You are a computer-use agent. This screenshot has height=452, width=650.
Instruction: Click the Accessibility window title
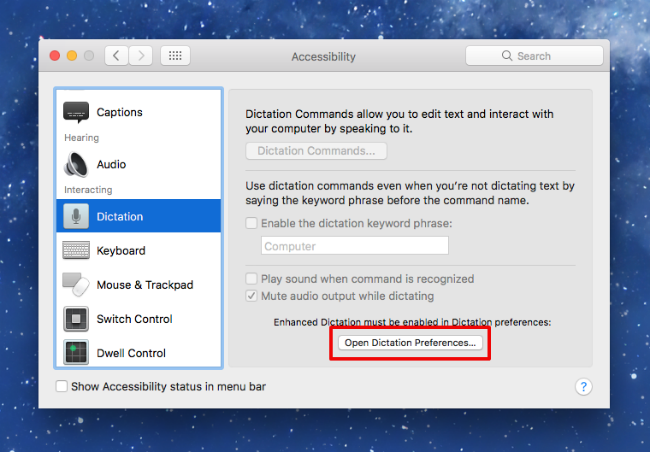click(x=323, y=56)
